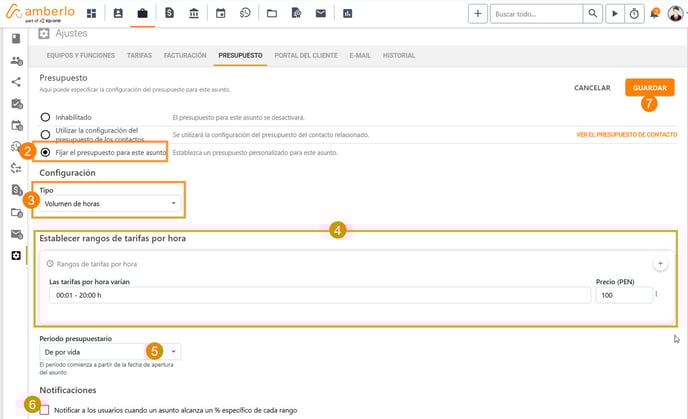Open the calendar icon in top bar
The height and width of the screenshot is (419, 688).
(221, 14)
